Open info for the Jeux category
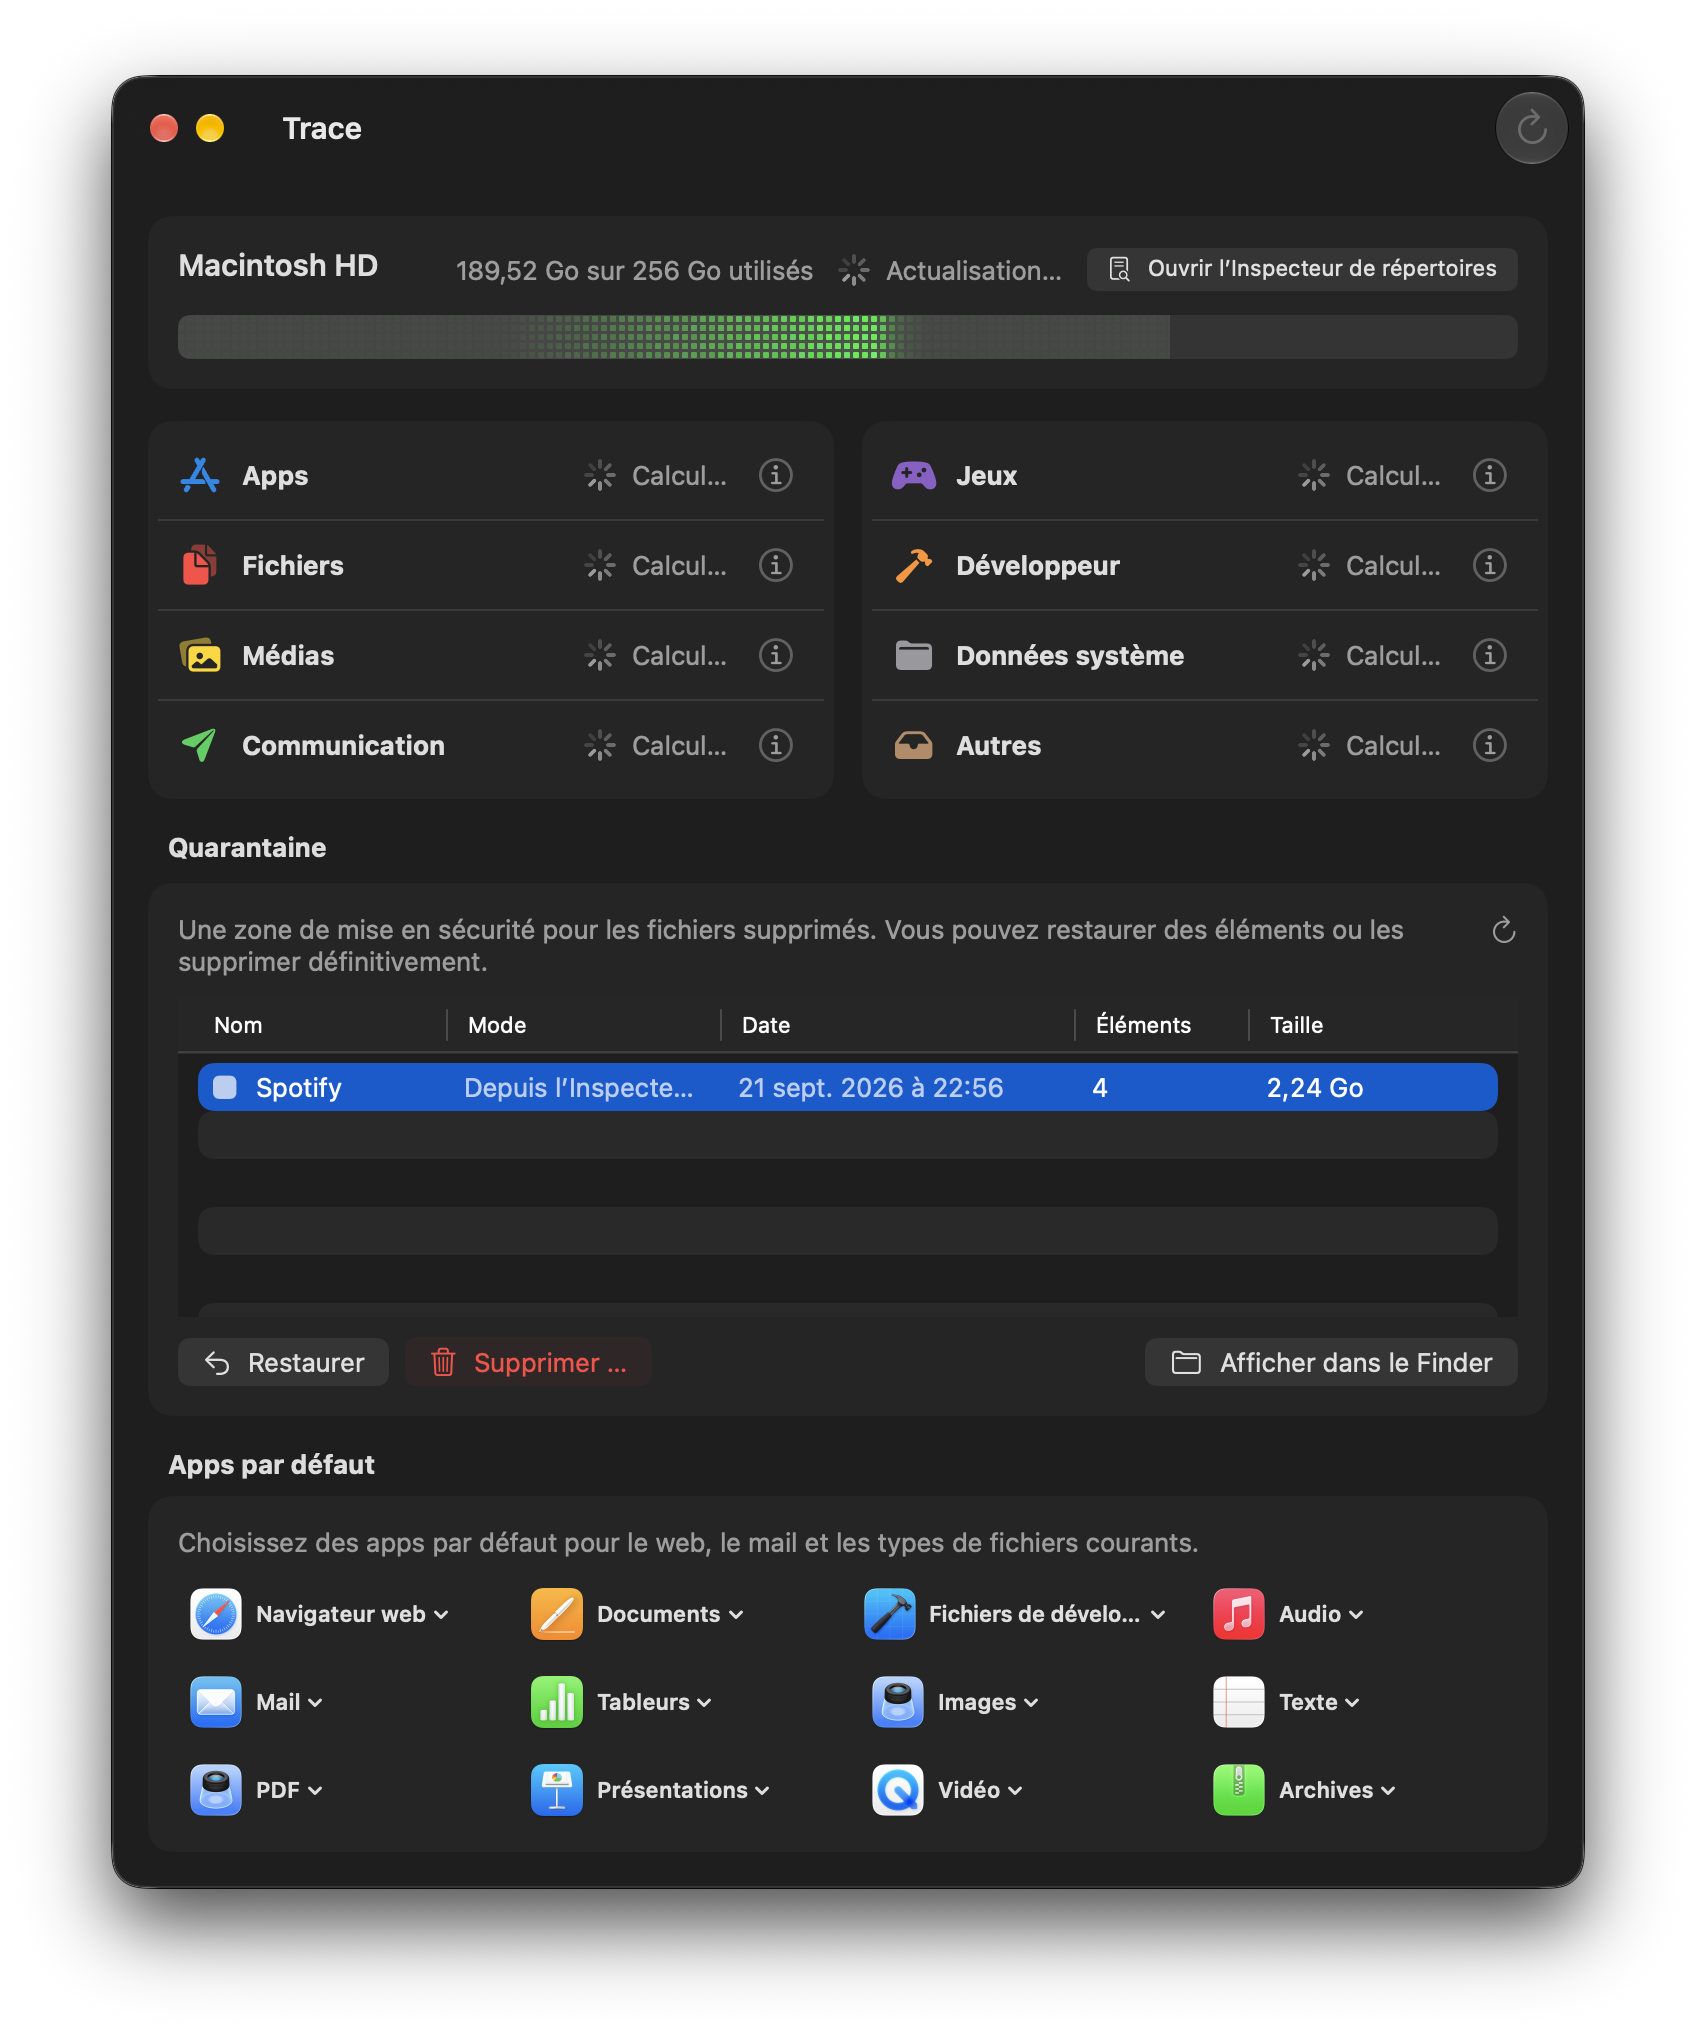 pyautogui.click(x=1490, y=475)
